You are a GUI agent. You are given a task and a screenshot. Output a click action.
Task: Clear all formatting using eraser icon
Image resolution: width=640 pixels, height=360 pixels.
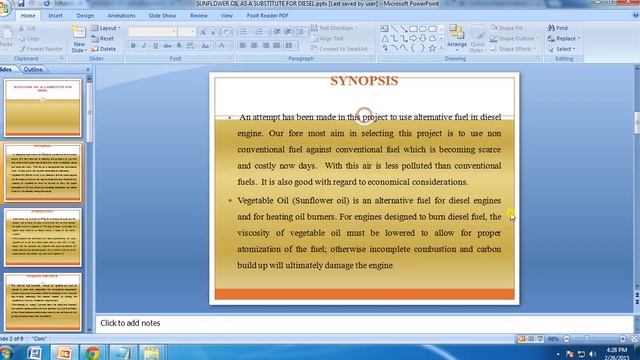pyautogui.click(x=227, y=32)
